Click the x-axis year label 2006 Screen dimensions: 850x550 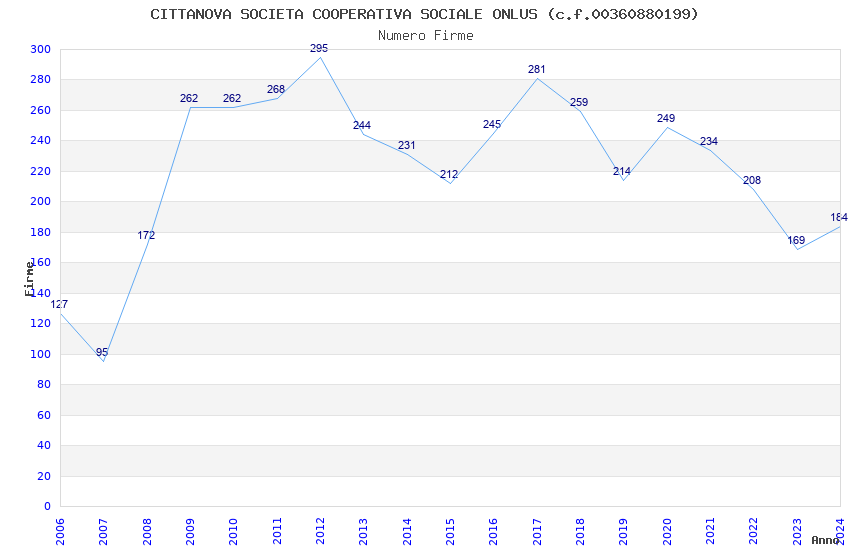[60, 531]
